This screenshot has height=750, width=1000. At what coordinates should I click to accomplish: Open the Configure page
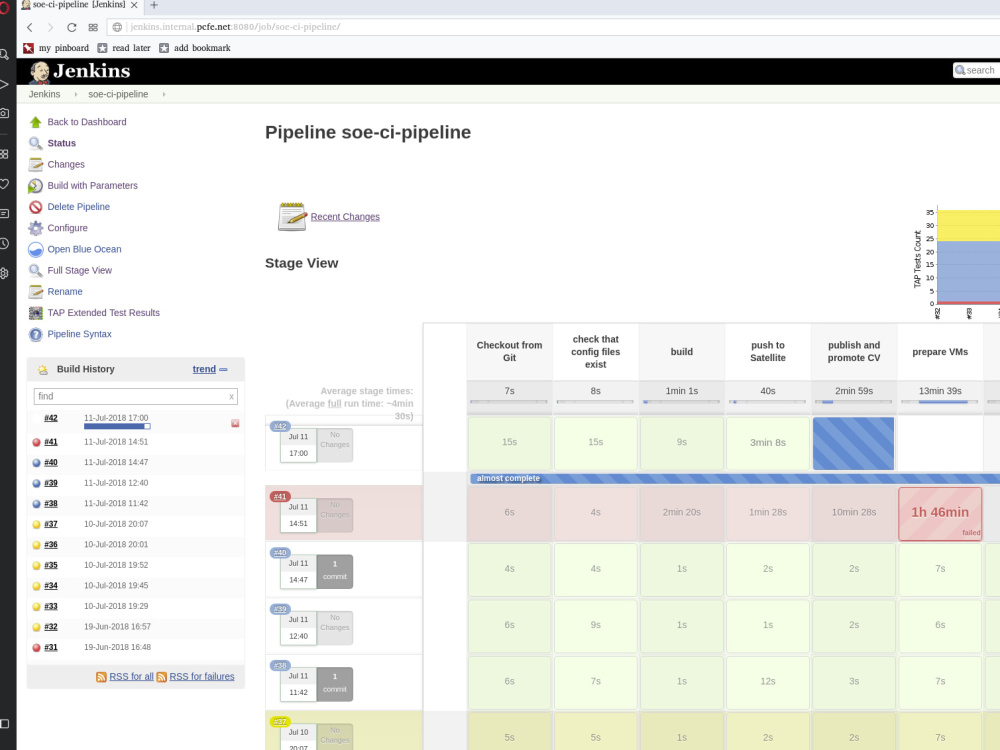pyautogui.click(x=68, y=228)
